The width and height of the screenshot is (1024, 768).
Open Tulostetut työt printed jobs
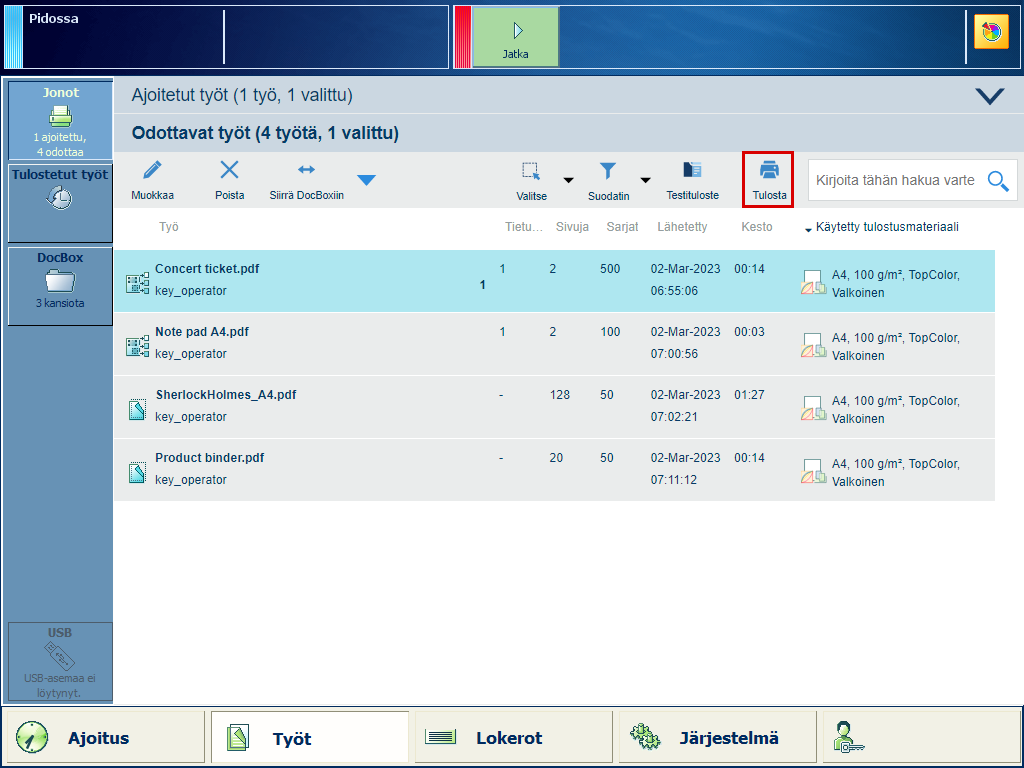pyautogui.click(x=60, y=202)
